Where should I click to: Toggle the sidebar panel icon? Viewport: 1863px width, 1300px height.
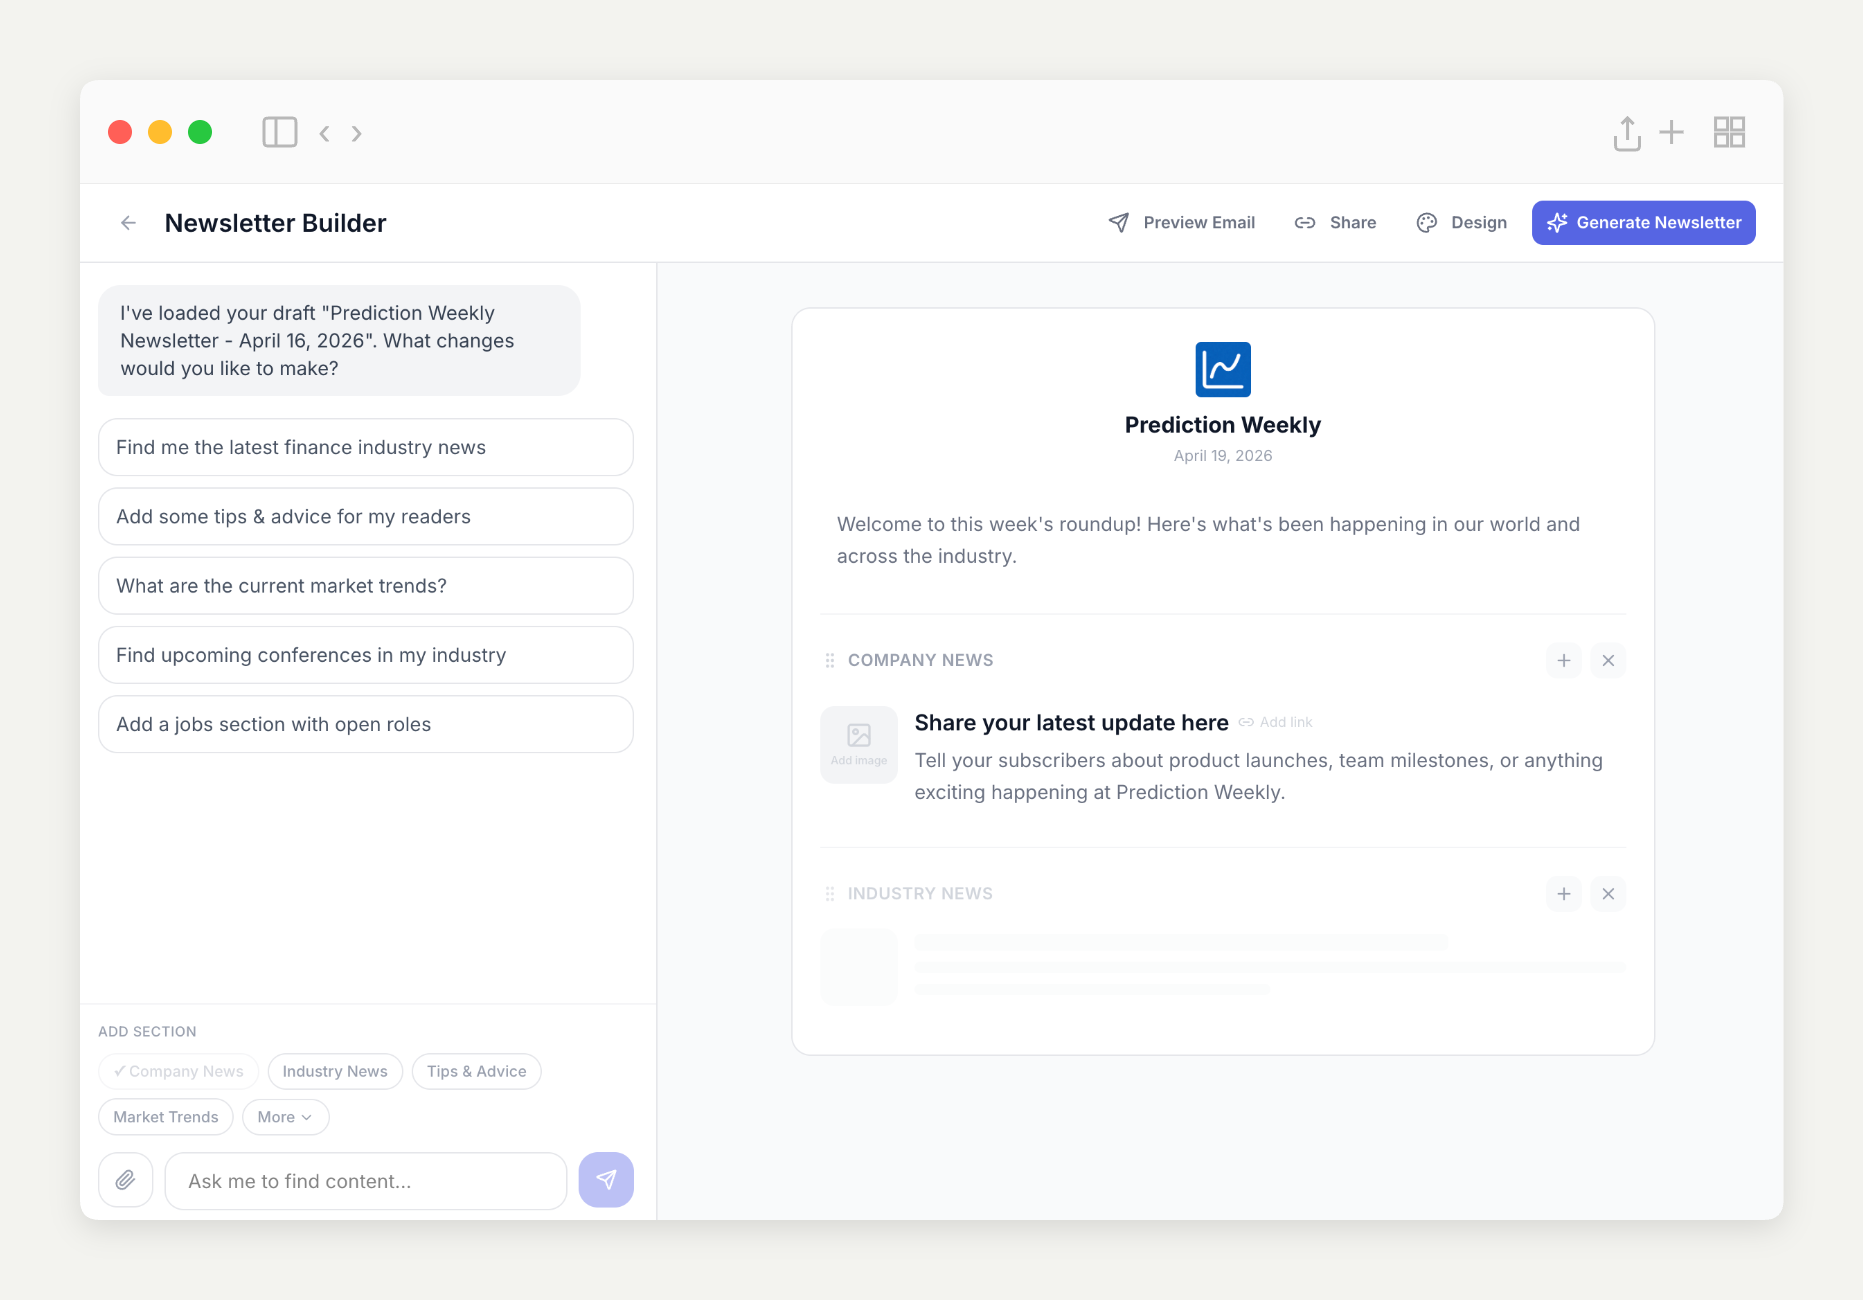(280, 132)
